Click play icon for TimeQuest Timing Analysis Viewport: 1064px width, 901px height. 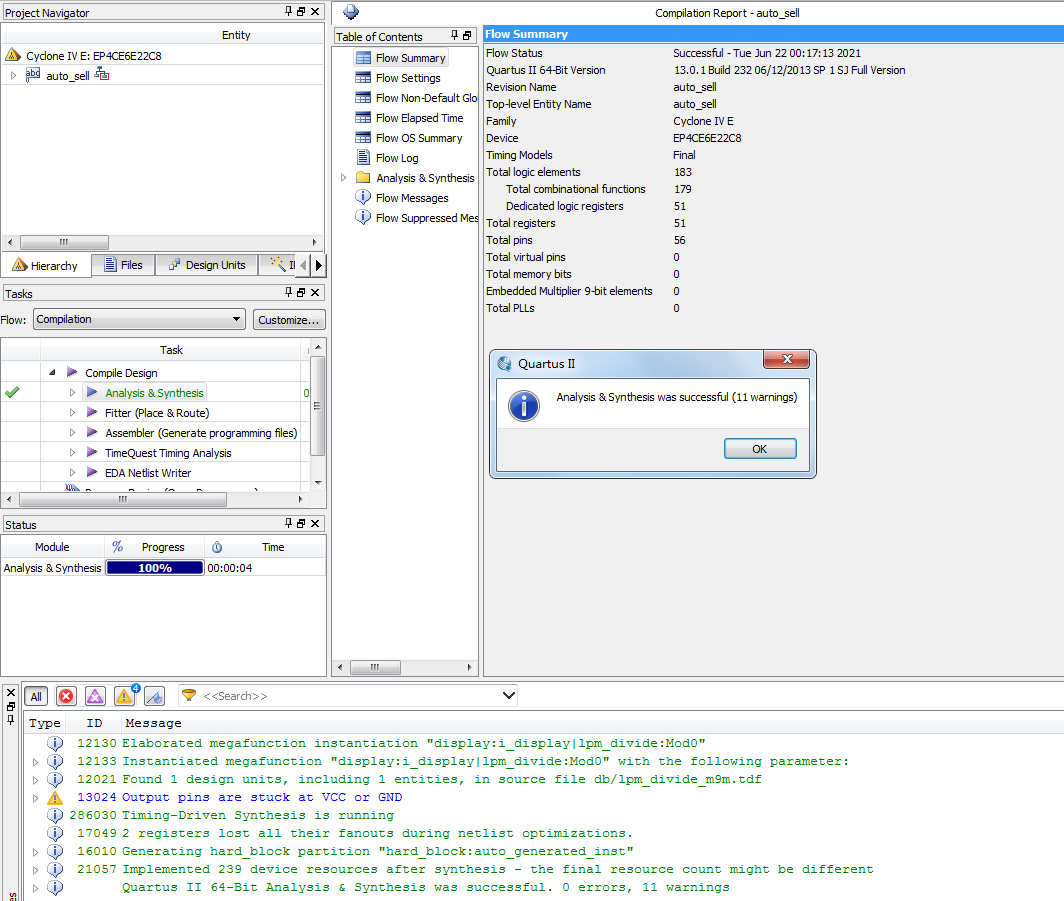point(92,453)
